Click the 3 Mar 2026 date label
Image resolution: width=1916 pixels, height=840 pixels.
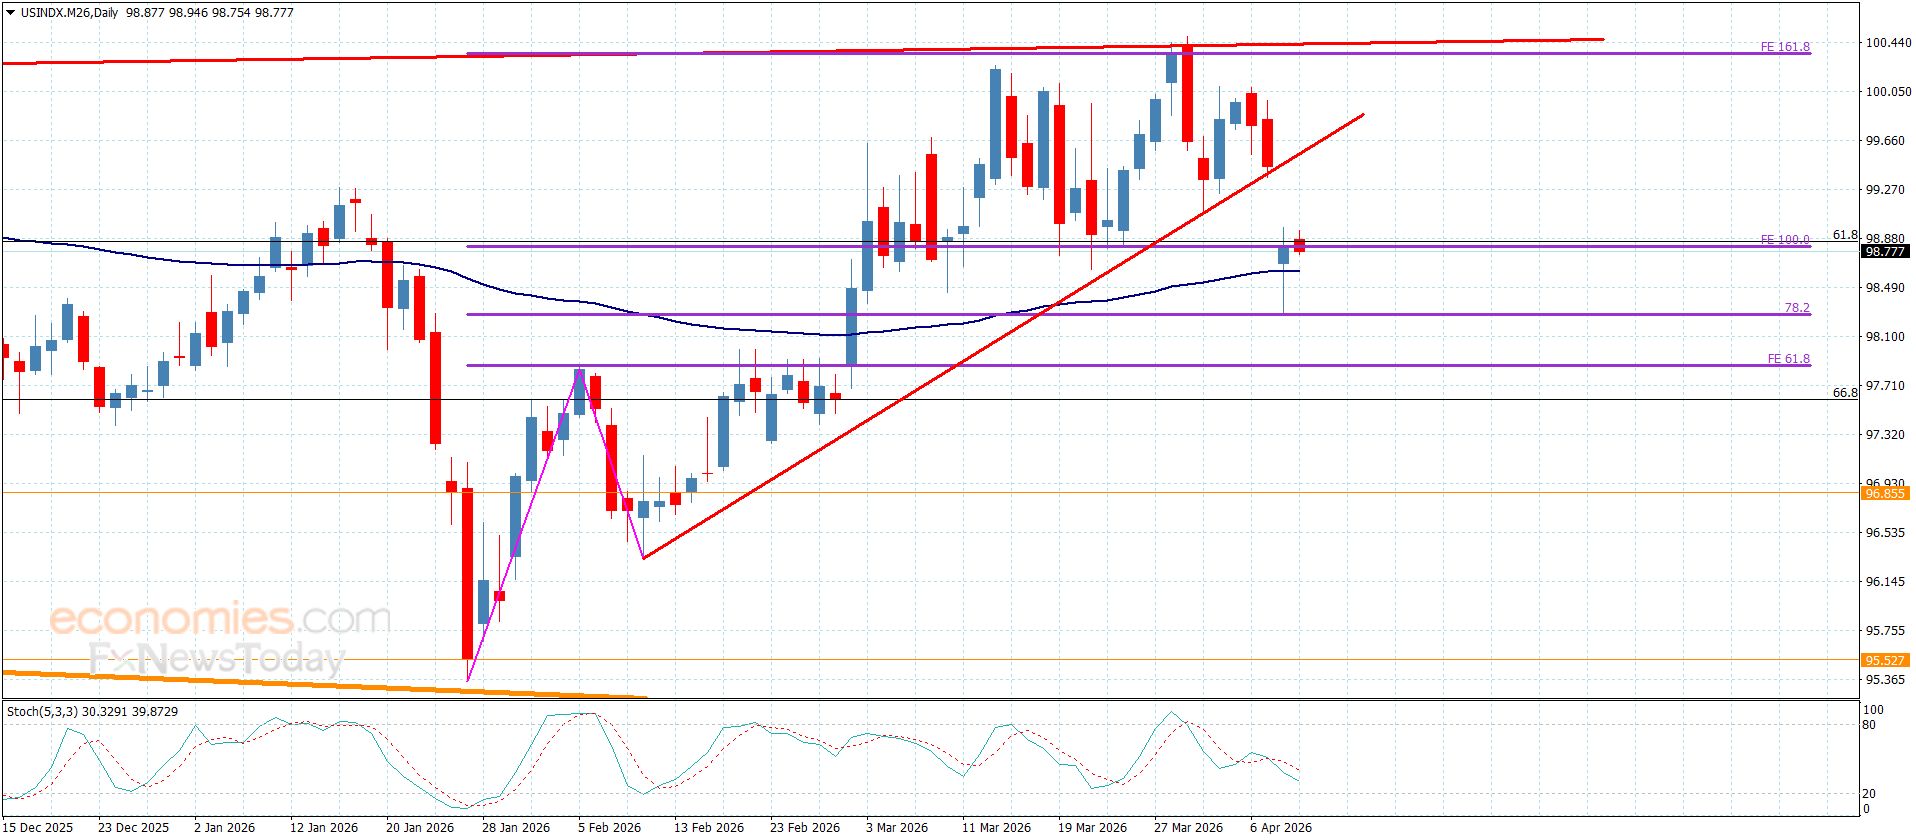coord(896,827)
